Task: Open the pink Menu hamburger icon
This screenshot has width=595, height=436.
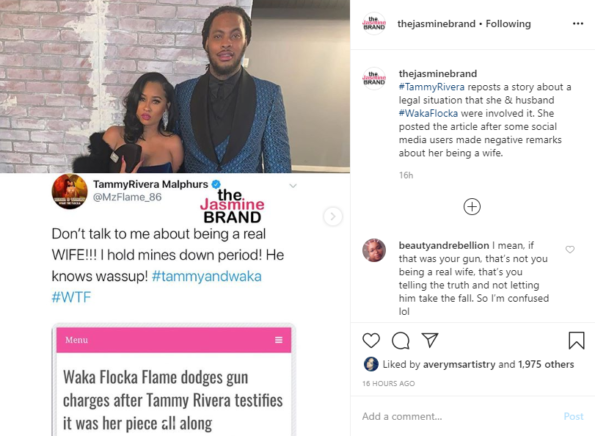Action: (x=279, y=340)
